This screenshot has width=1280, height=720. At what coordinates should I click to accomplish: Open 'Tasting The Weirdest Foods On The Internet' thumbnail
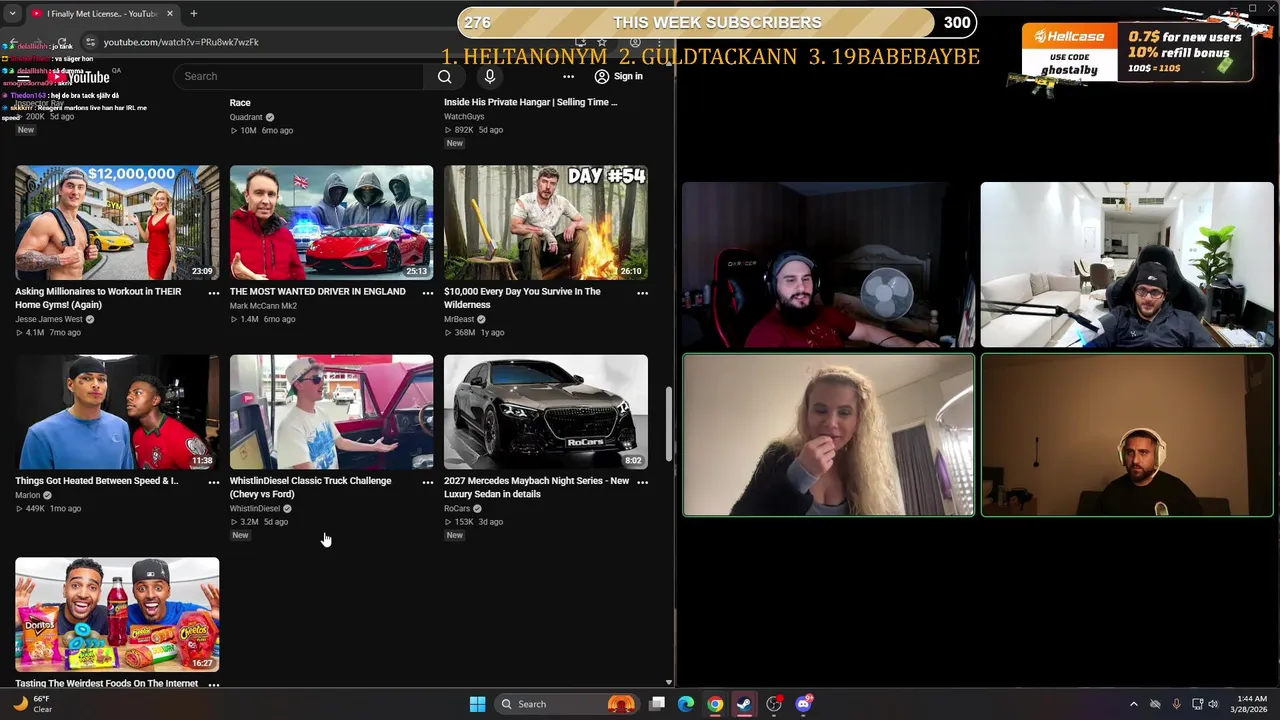[117, 614]
